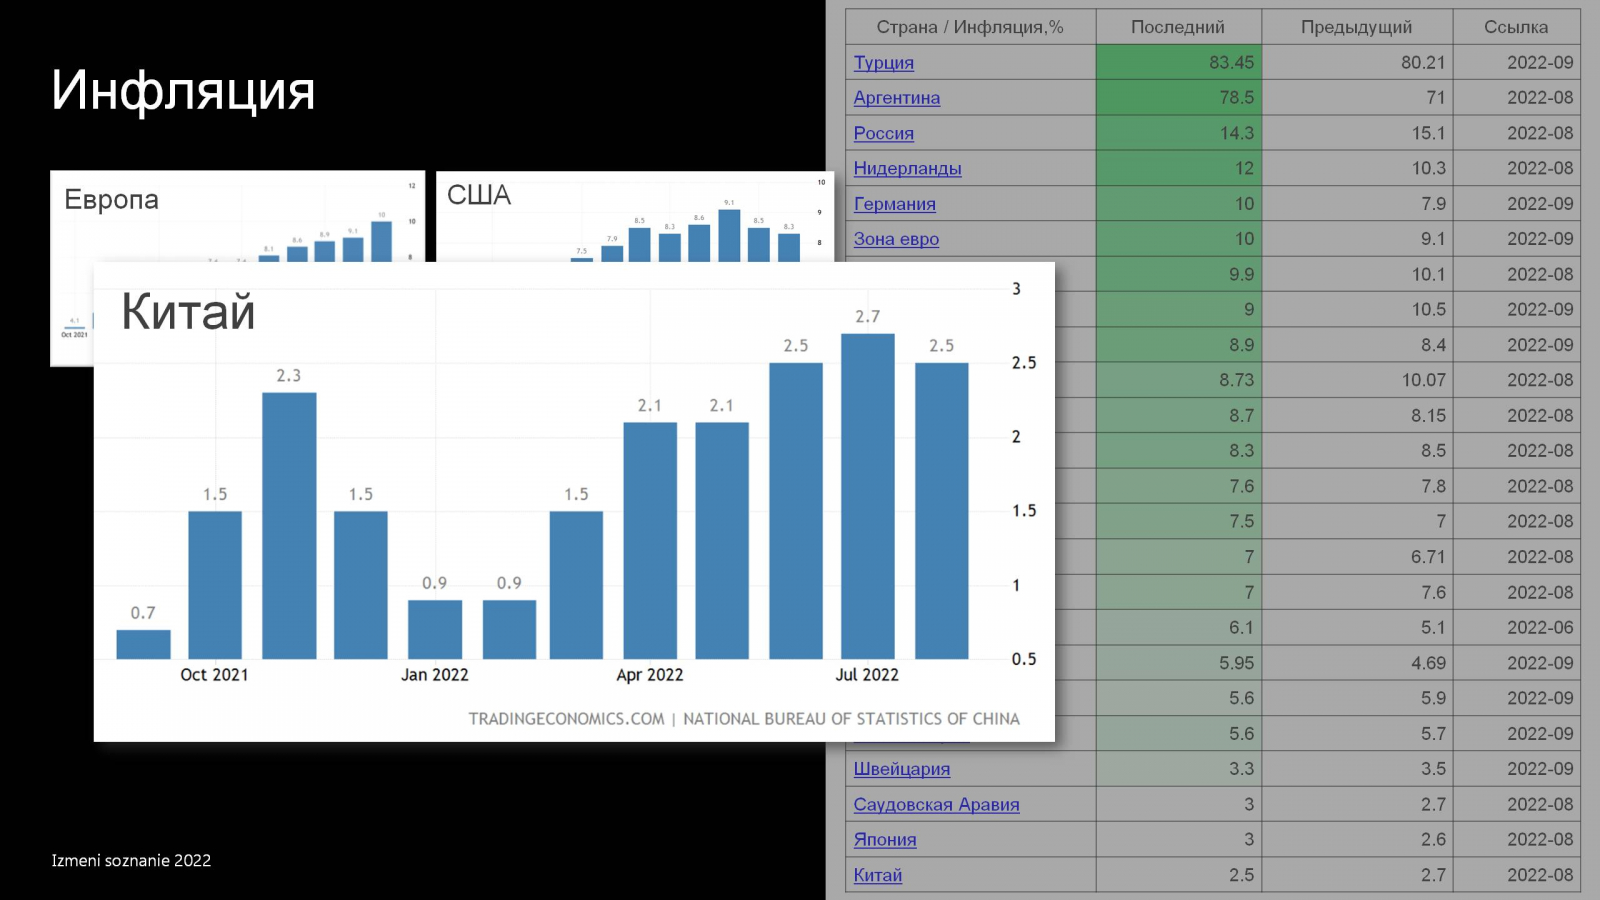Viewport: 1600px width, 900px height.
Task: Click the Последний column header
Action: (x=1178, y=27)
